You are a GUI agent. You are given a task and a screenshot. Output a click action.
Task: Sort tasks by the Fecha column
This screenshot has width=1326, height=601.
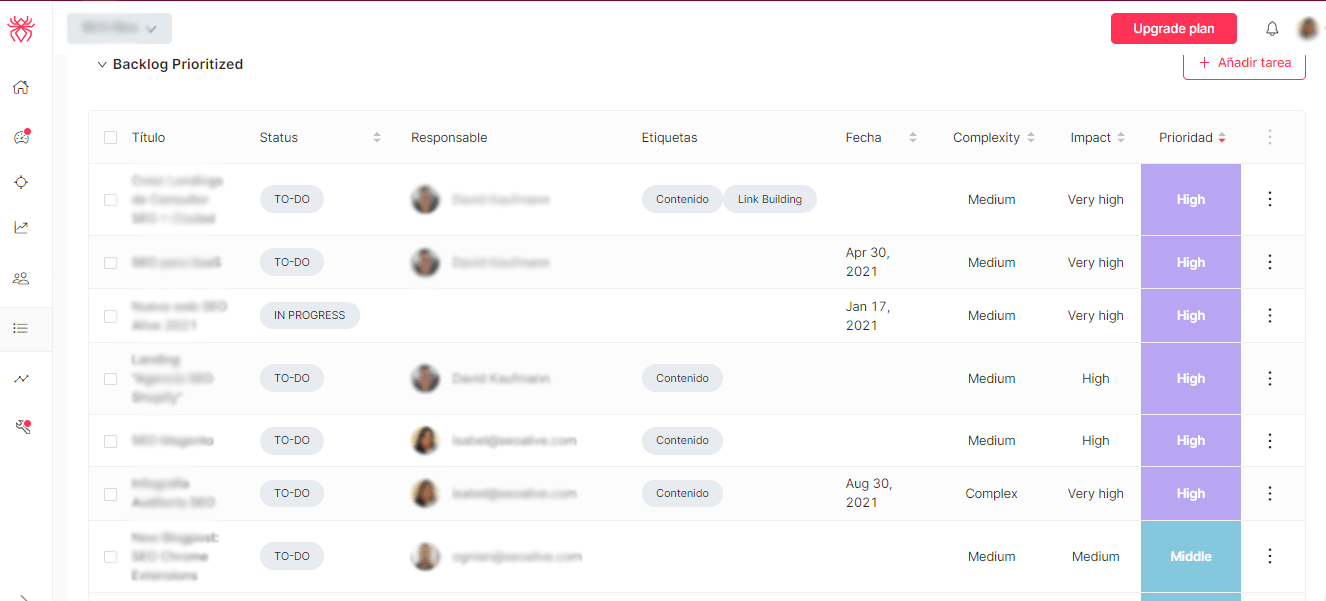(911, 137)
